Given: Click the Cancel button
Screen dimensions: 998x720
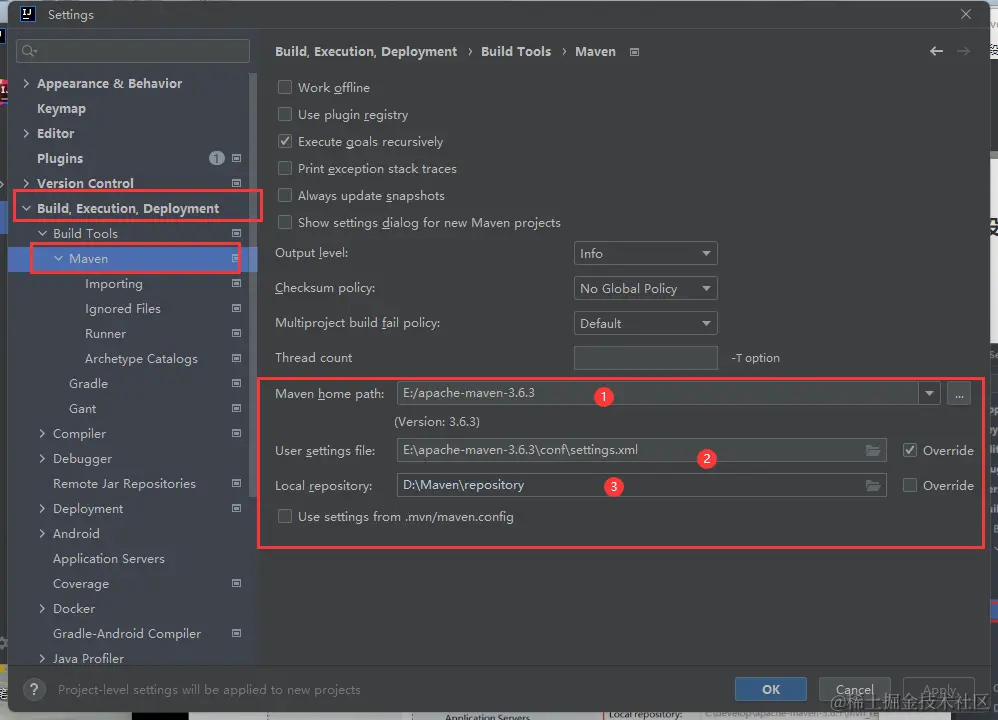Looking at the screenshot, I should coord(854,689).
